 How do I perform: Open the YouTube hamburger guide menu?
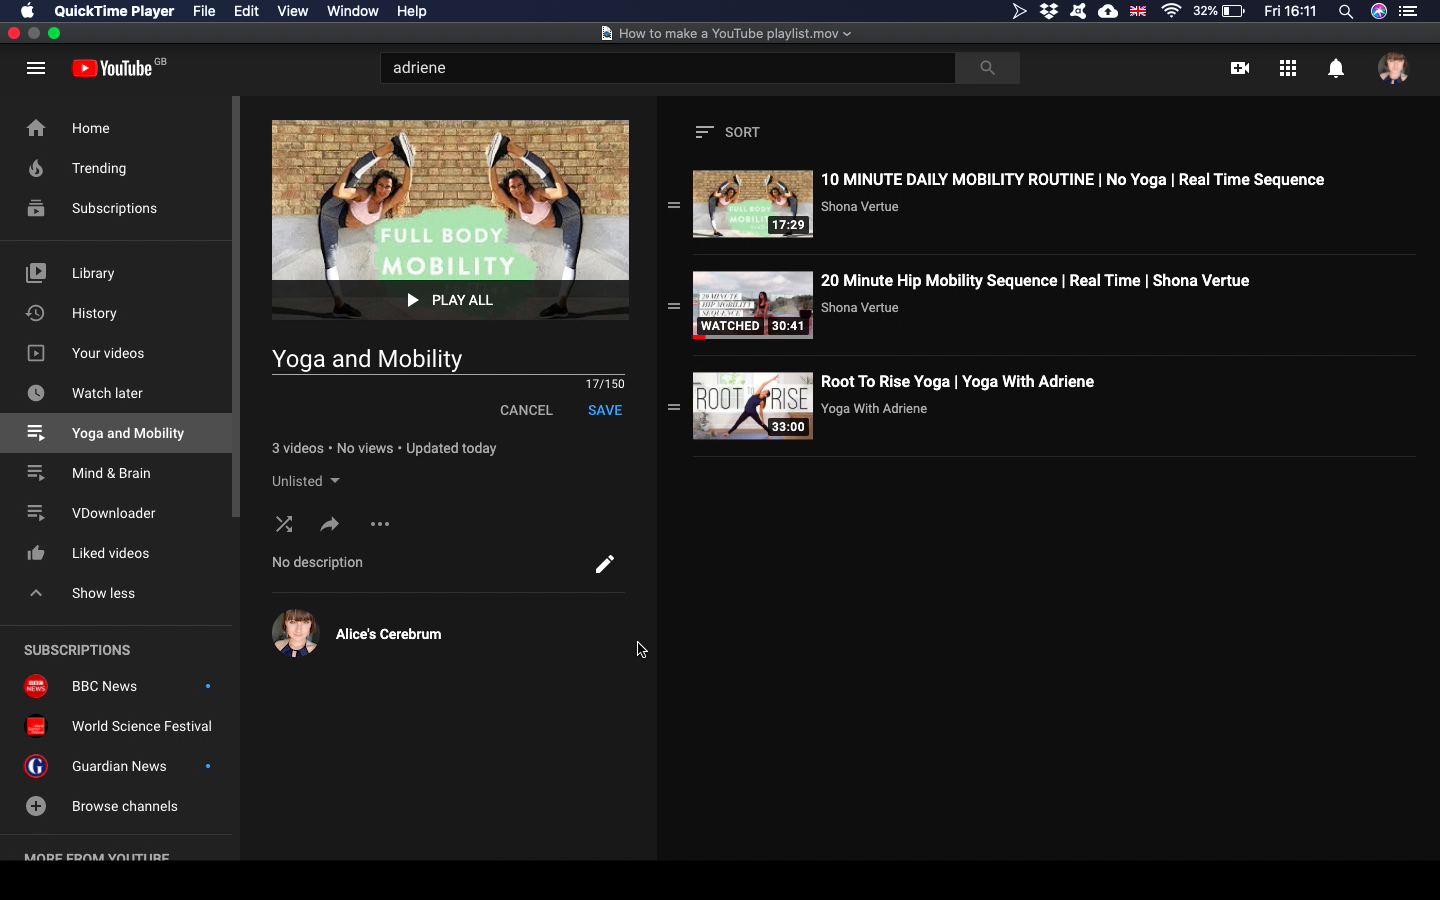(36, 68)
